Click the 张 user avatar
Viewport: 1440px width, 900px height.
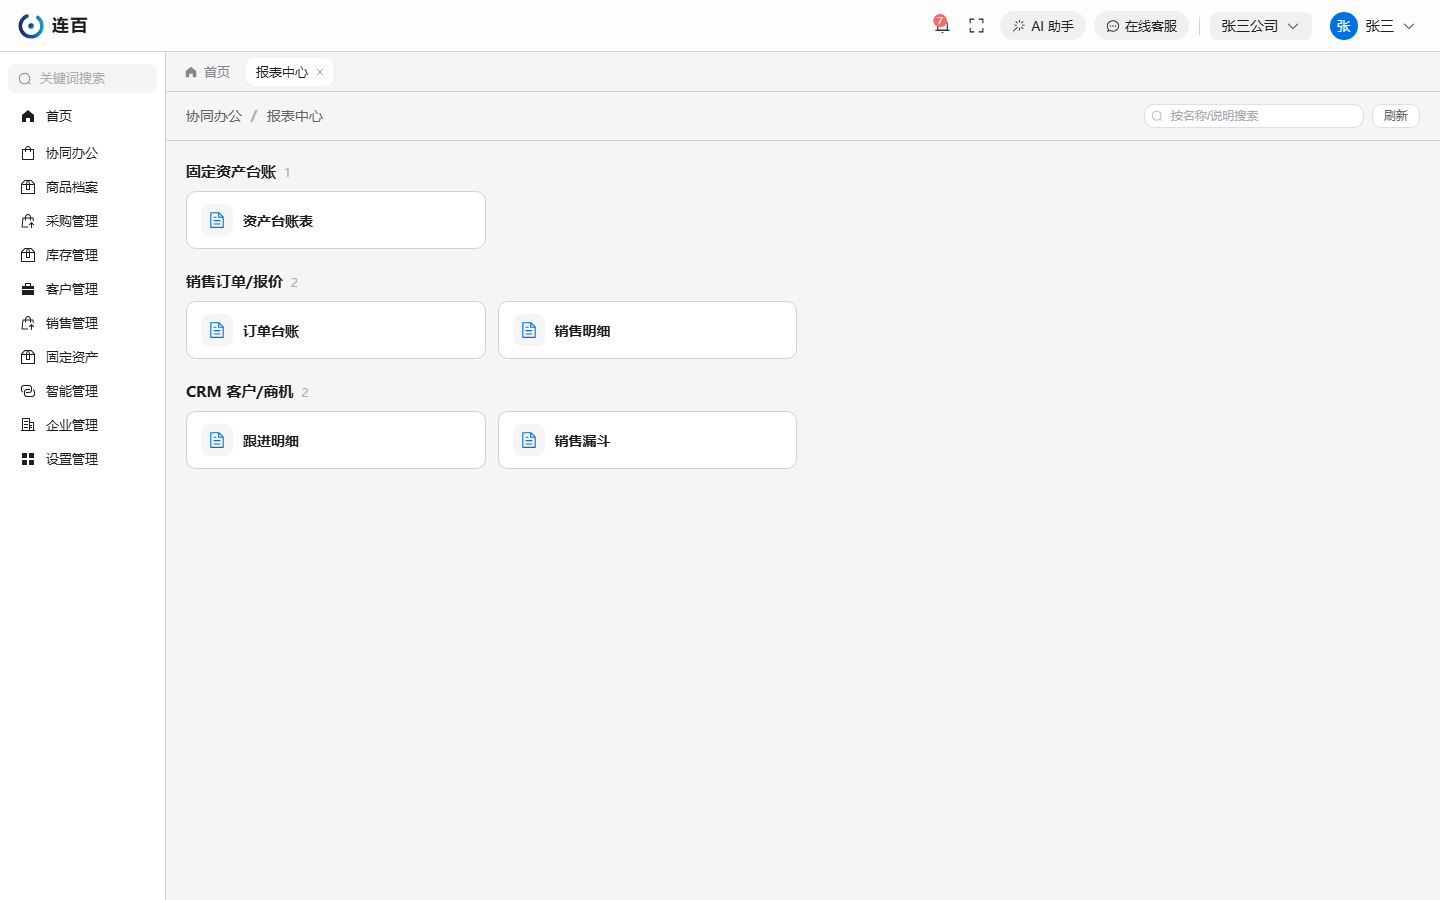pos(1343,26)
